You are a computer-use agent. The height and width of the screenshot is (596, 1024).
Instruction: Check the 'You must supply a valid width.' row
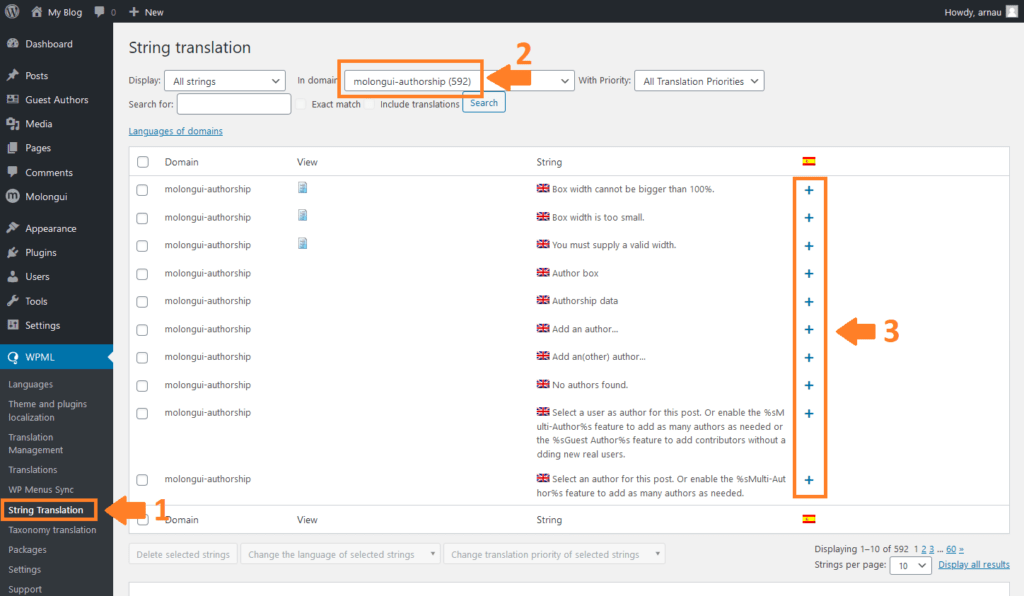coord(142,246)
